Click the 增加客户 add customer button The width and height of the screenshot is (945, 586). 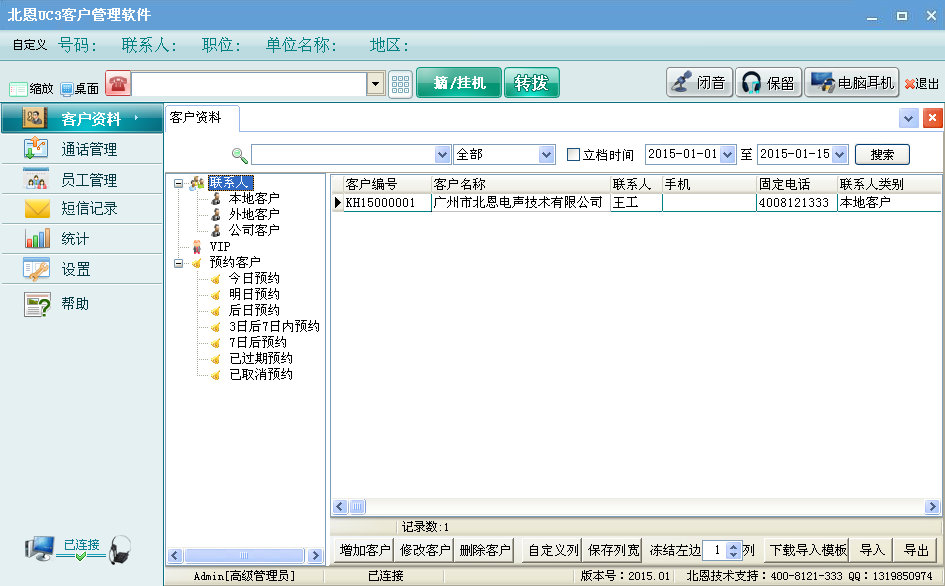click(363, 550)
